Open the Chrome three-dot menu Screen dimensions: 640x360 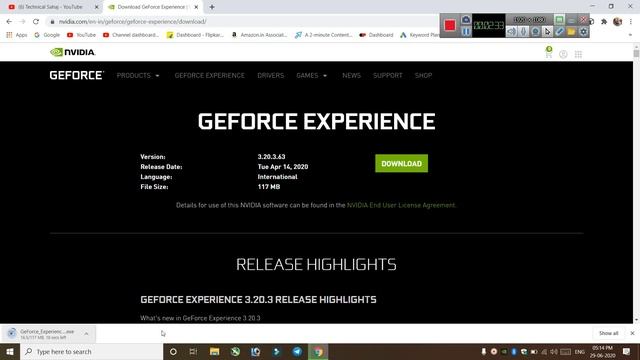pos(631,22)
